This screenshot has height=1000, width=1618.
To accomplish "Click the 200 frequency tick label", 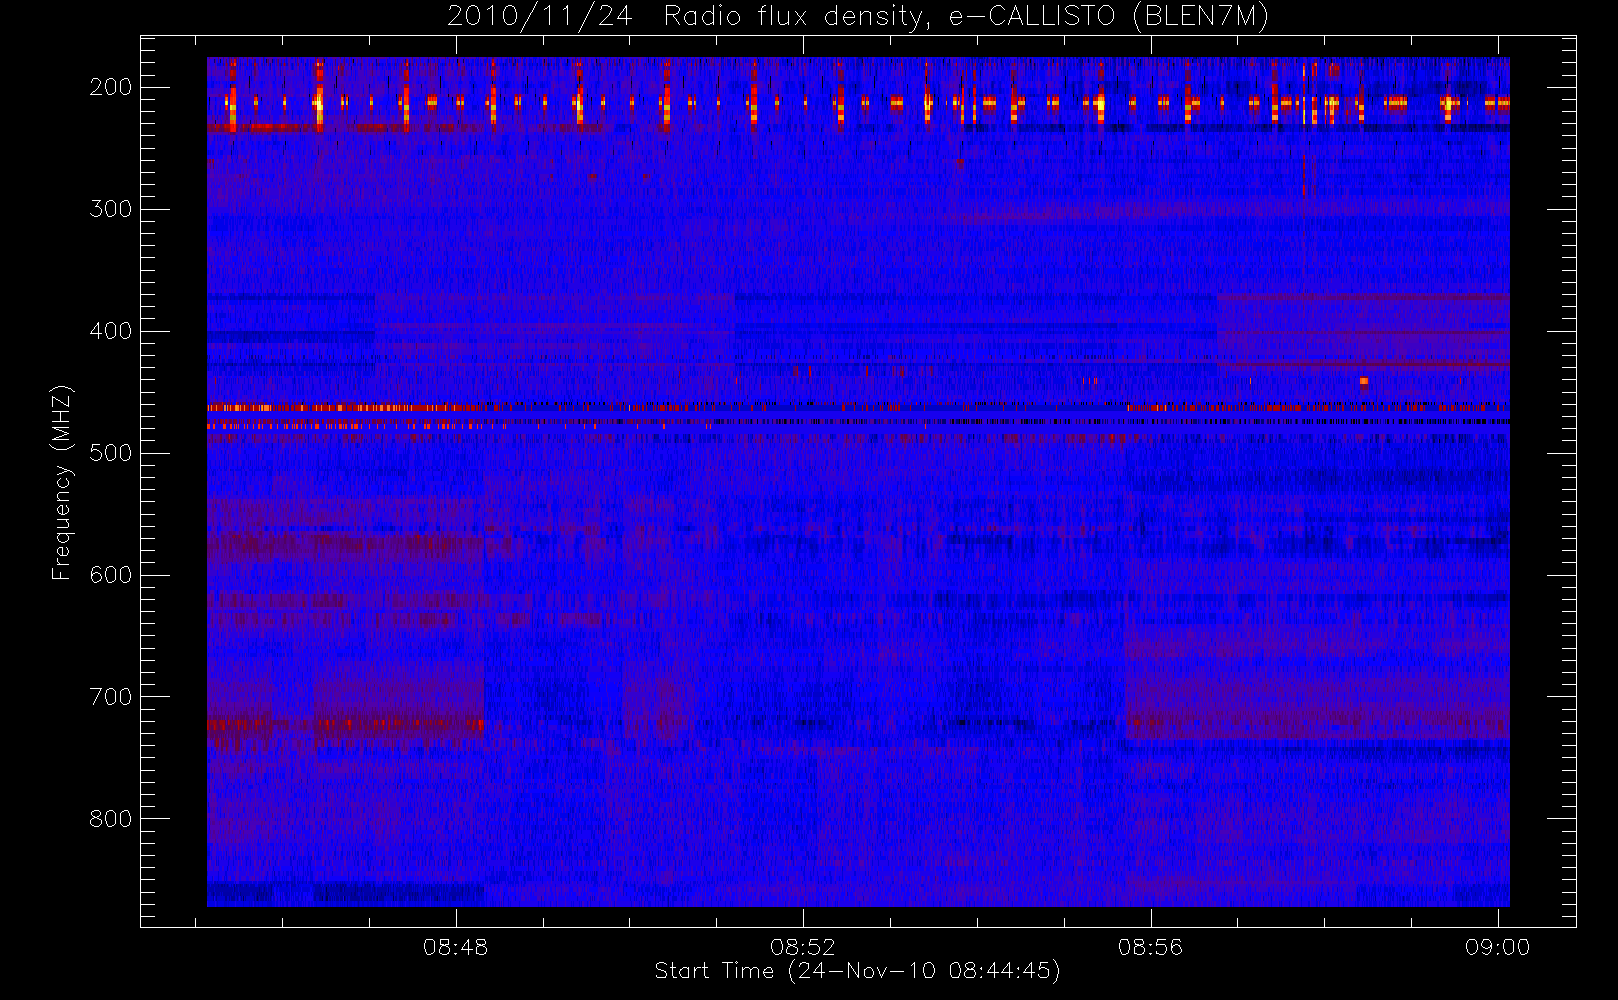I will click(110, 87).
